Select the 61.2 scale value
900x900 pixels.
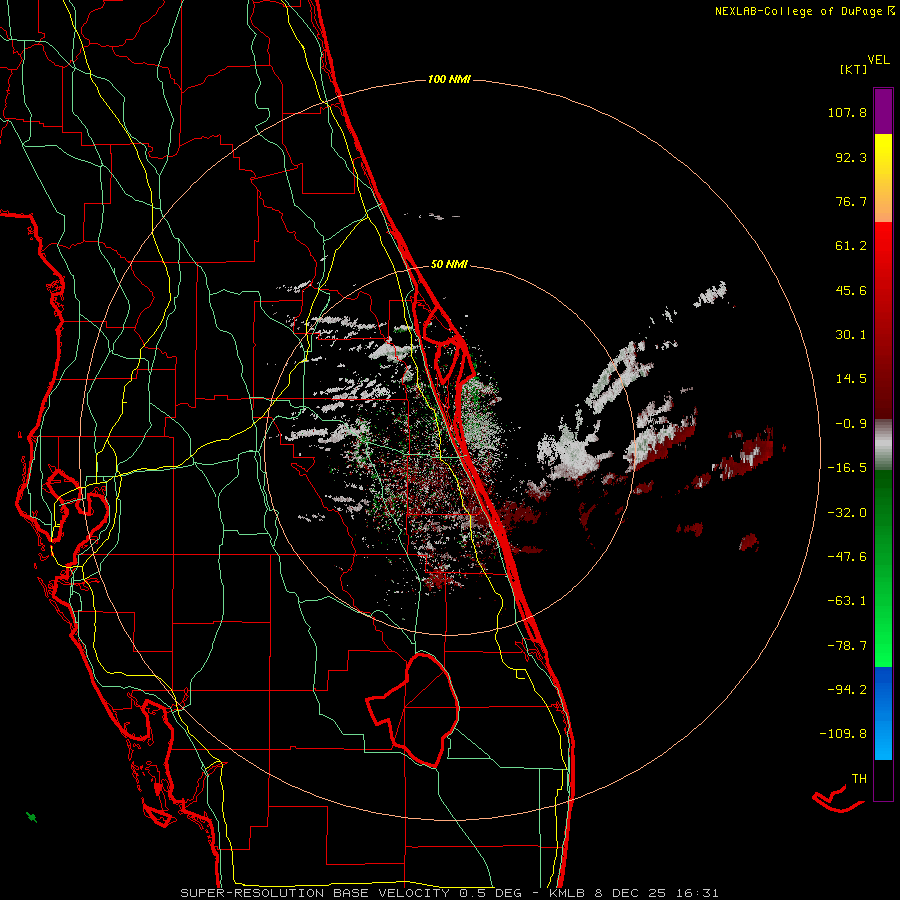[851, 246]
